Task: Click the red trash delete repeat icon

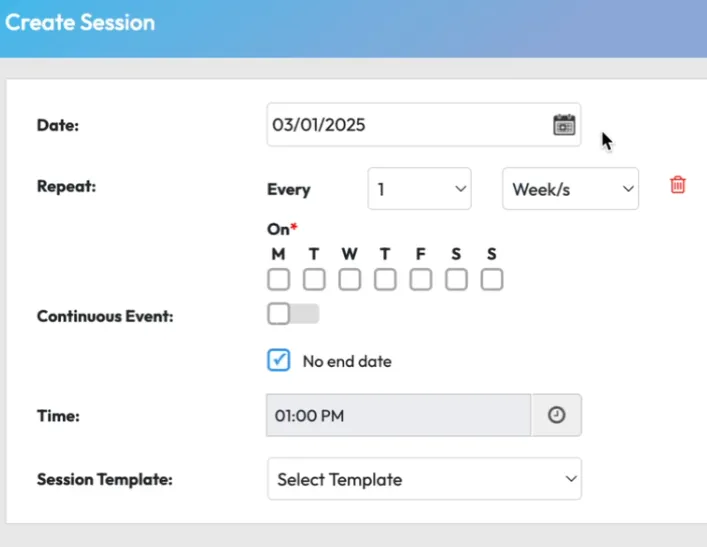Action: pos(678,184)
